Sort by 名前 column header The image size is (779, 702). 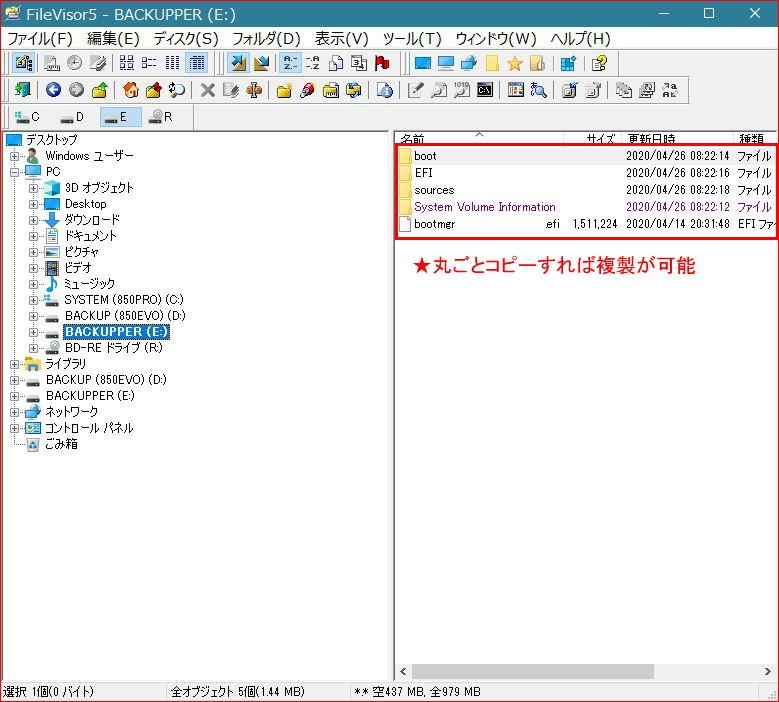480,138
